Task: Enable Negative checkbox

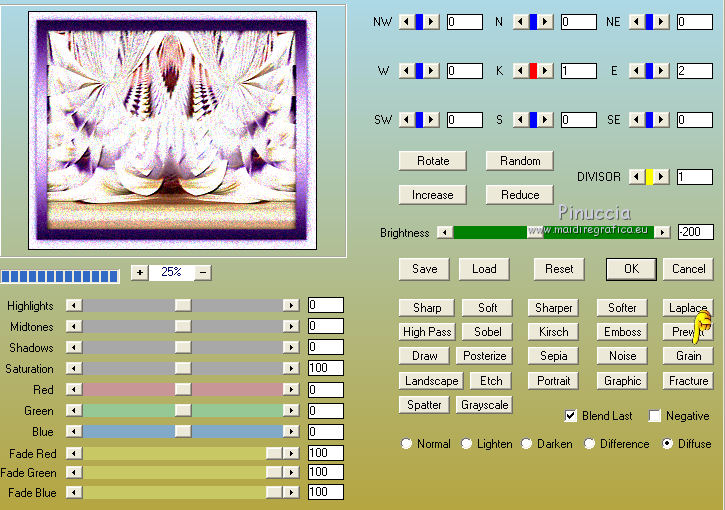Action: (x=655, y=416)
